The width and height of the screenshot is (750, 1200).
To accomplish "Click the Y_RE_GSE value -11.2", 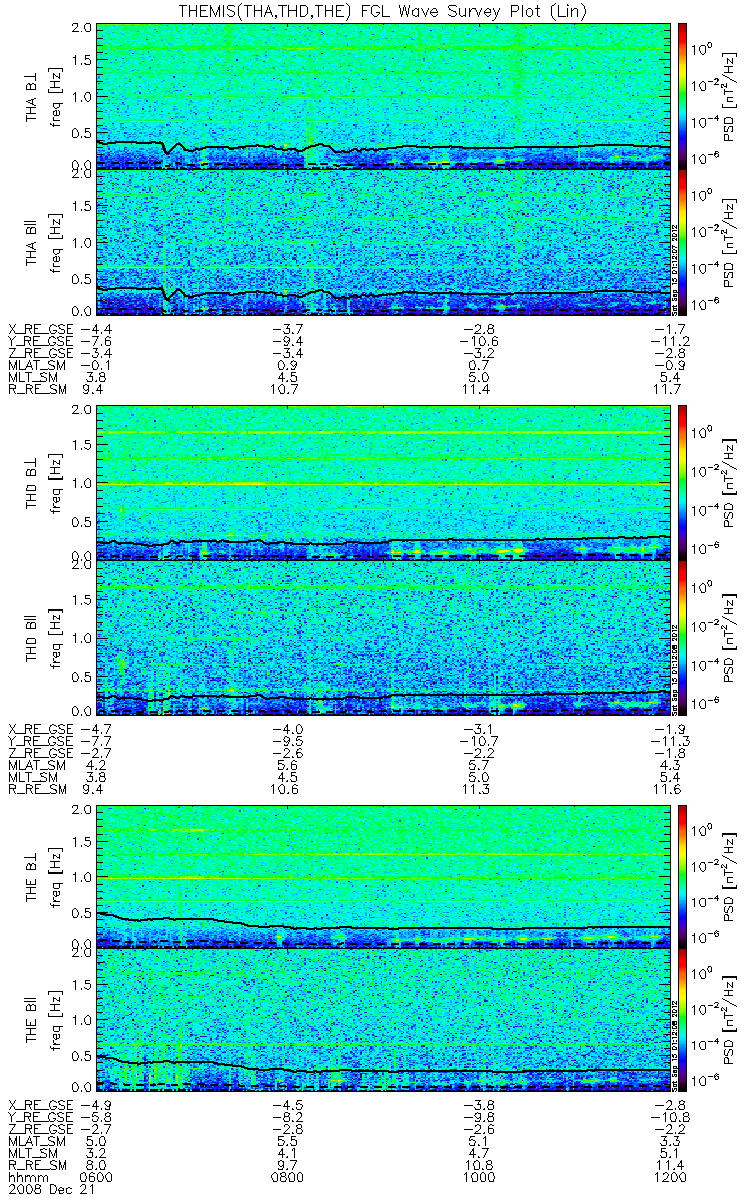I will point(668,341).
